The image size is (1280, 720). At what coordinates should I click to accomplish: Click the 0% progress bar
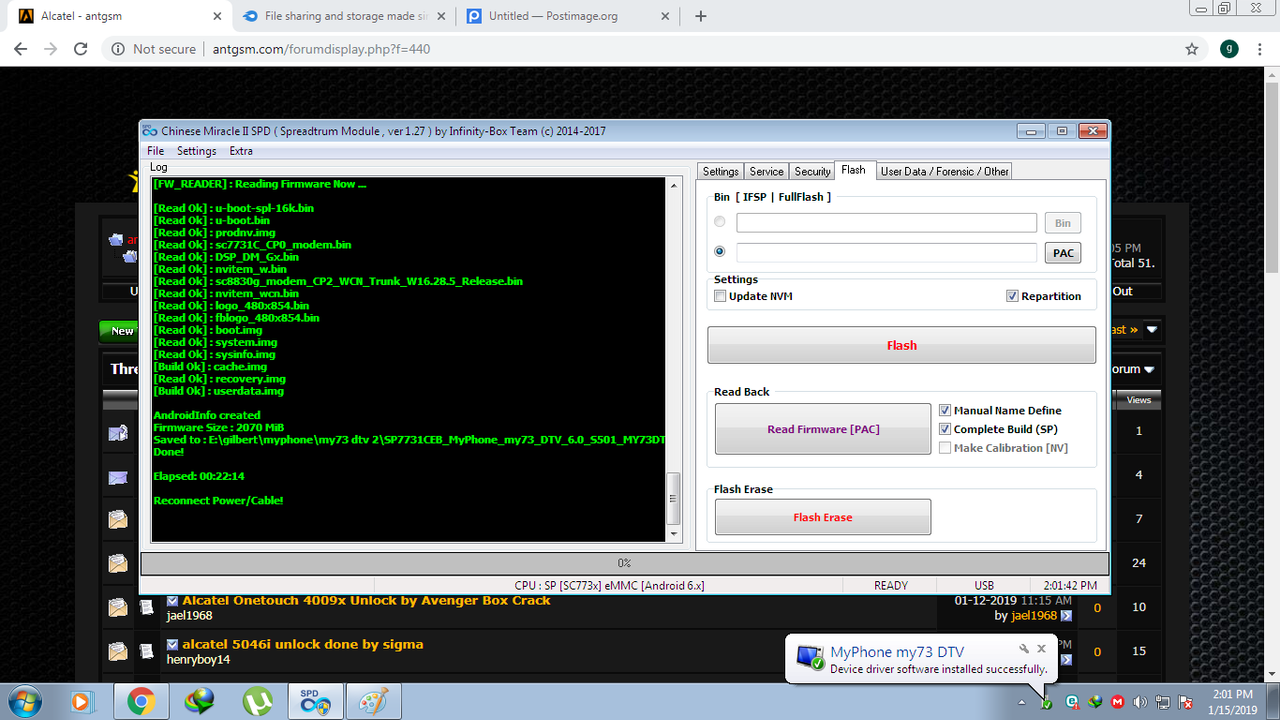(624, 563)
